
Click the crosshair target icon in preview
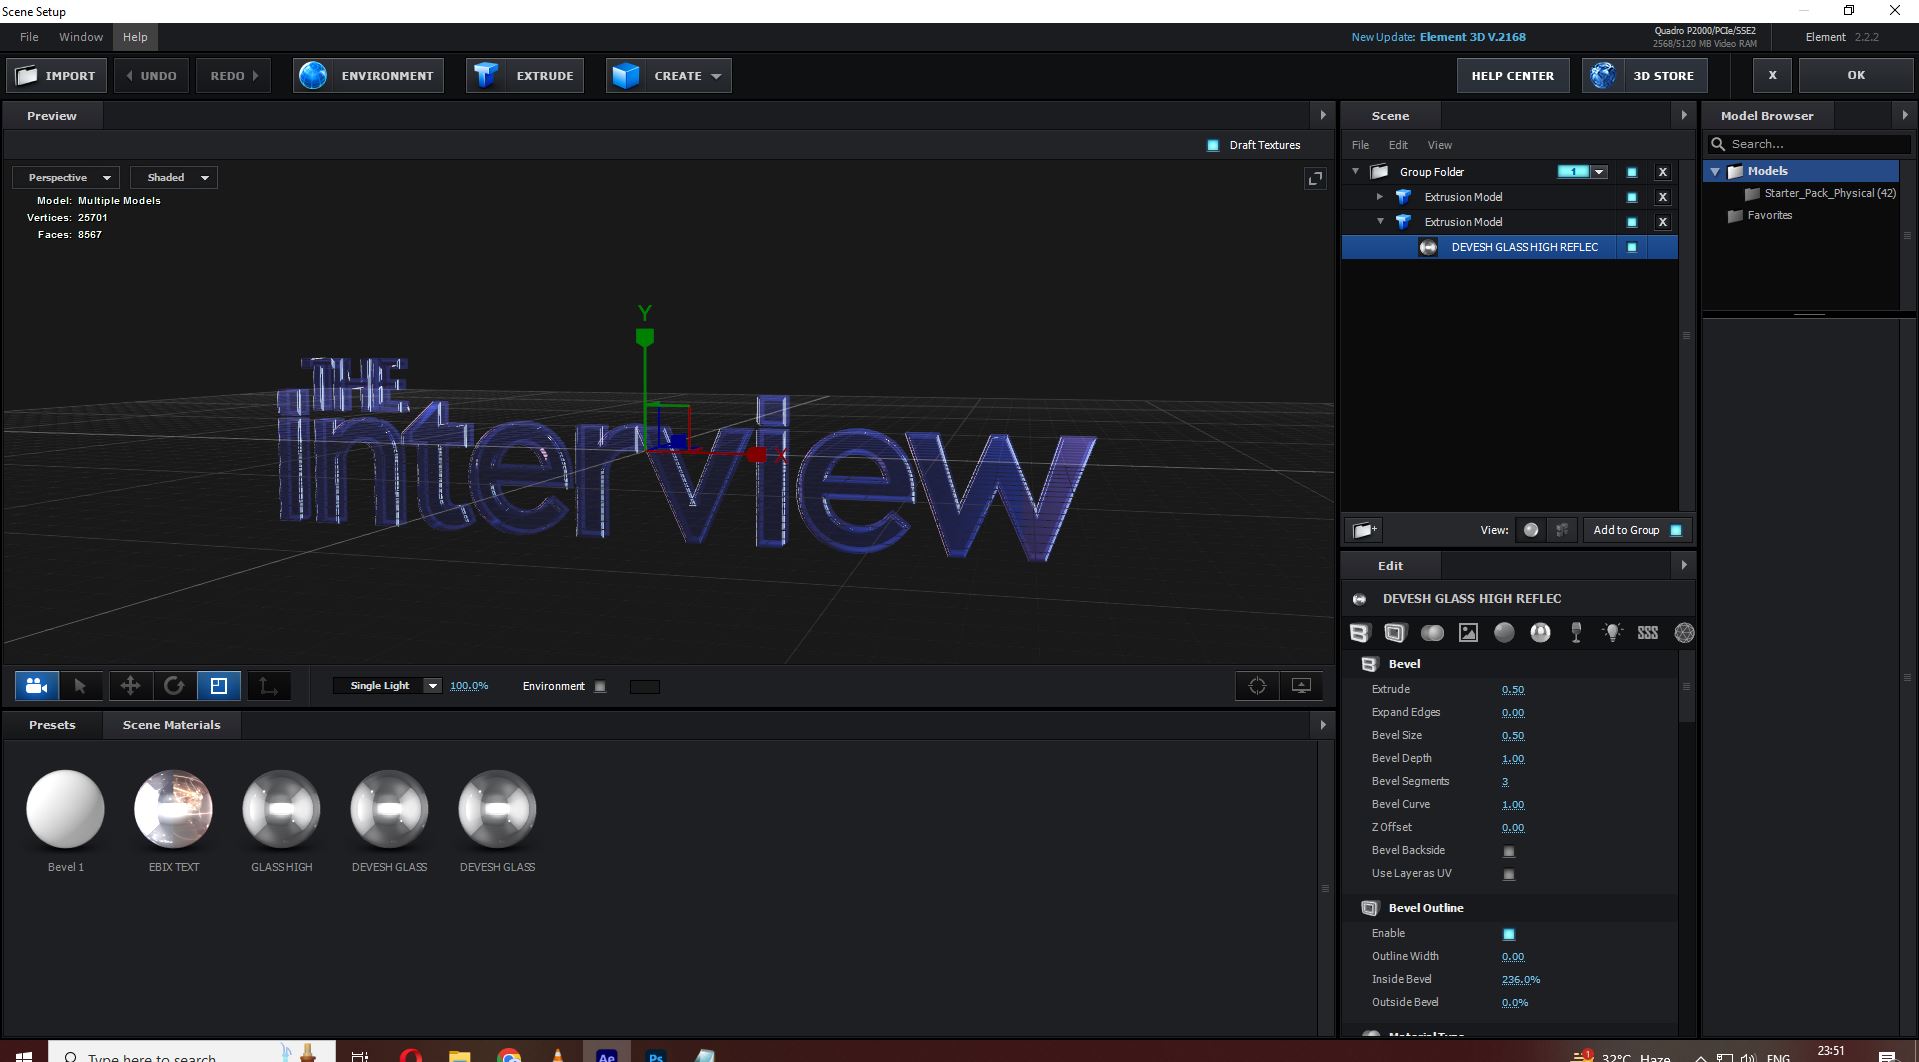(x=1257, y=686)
